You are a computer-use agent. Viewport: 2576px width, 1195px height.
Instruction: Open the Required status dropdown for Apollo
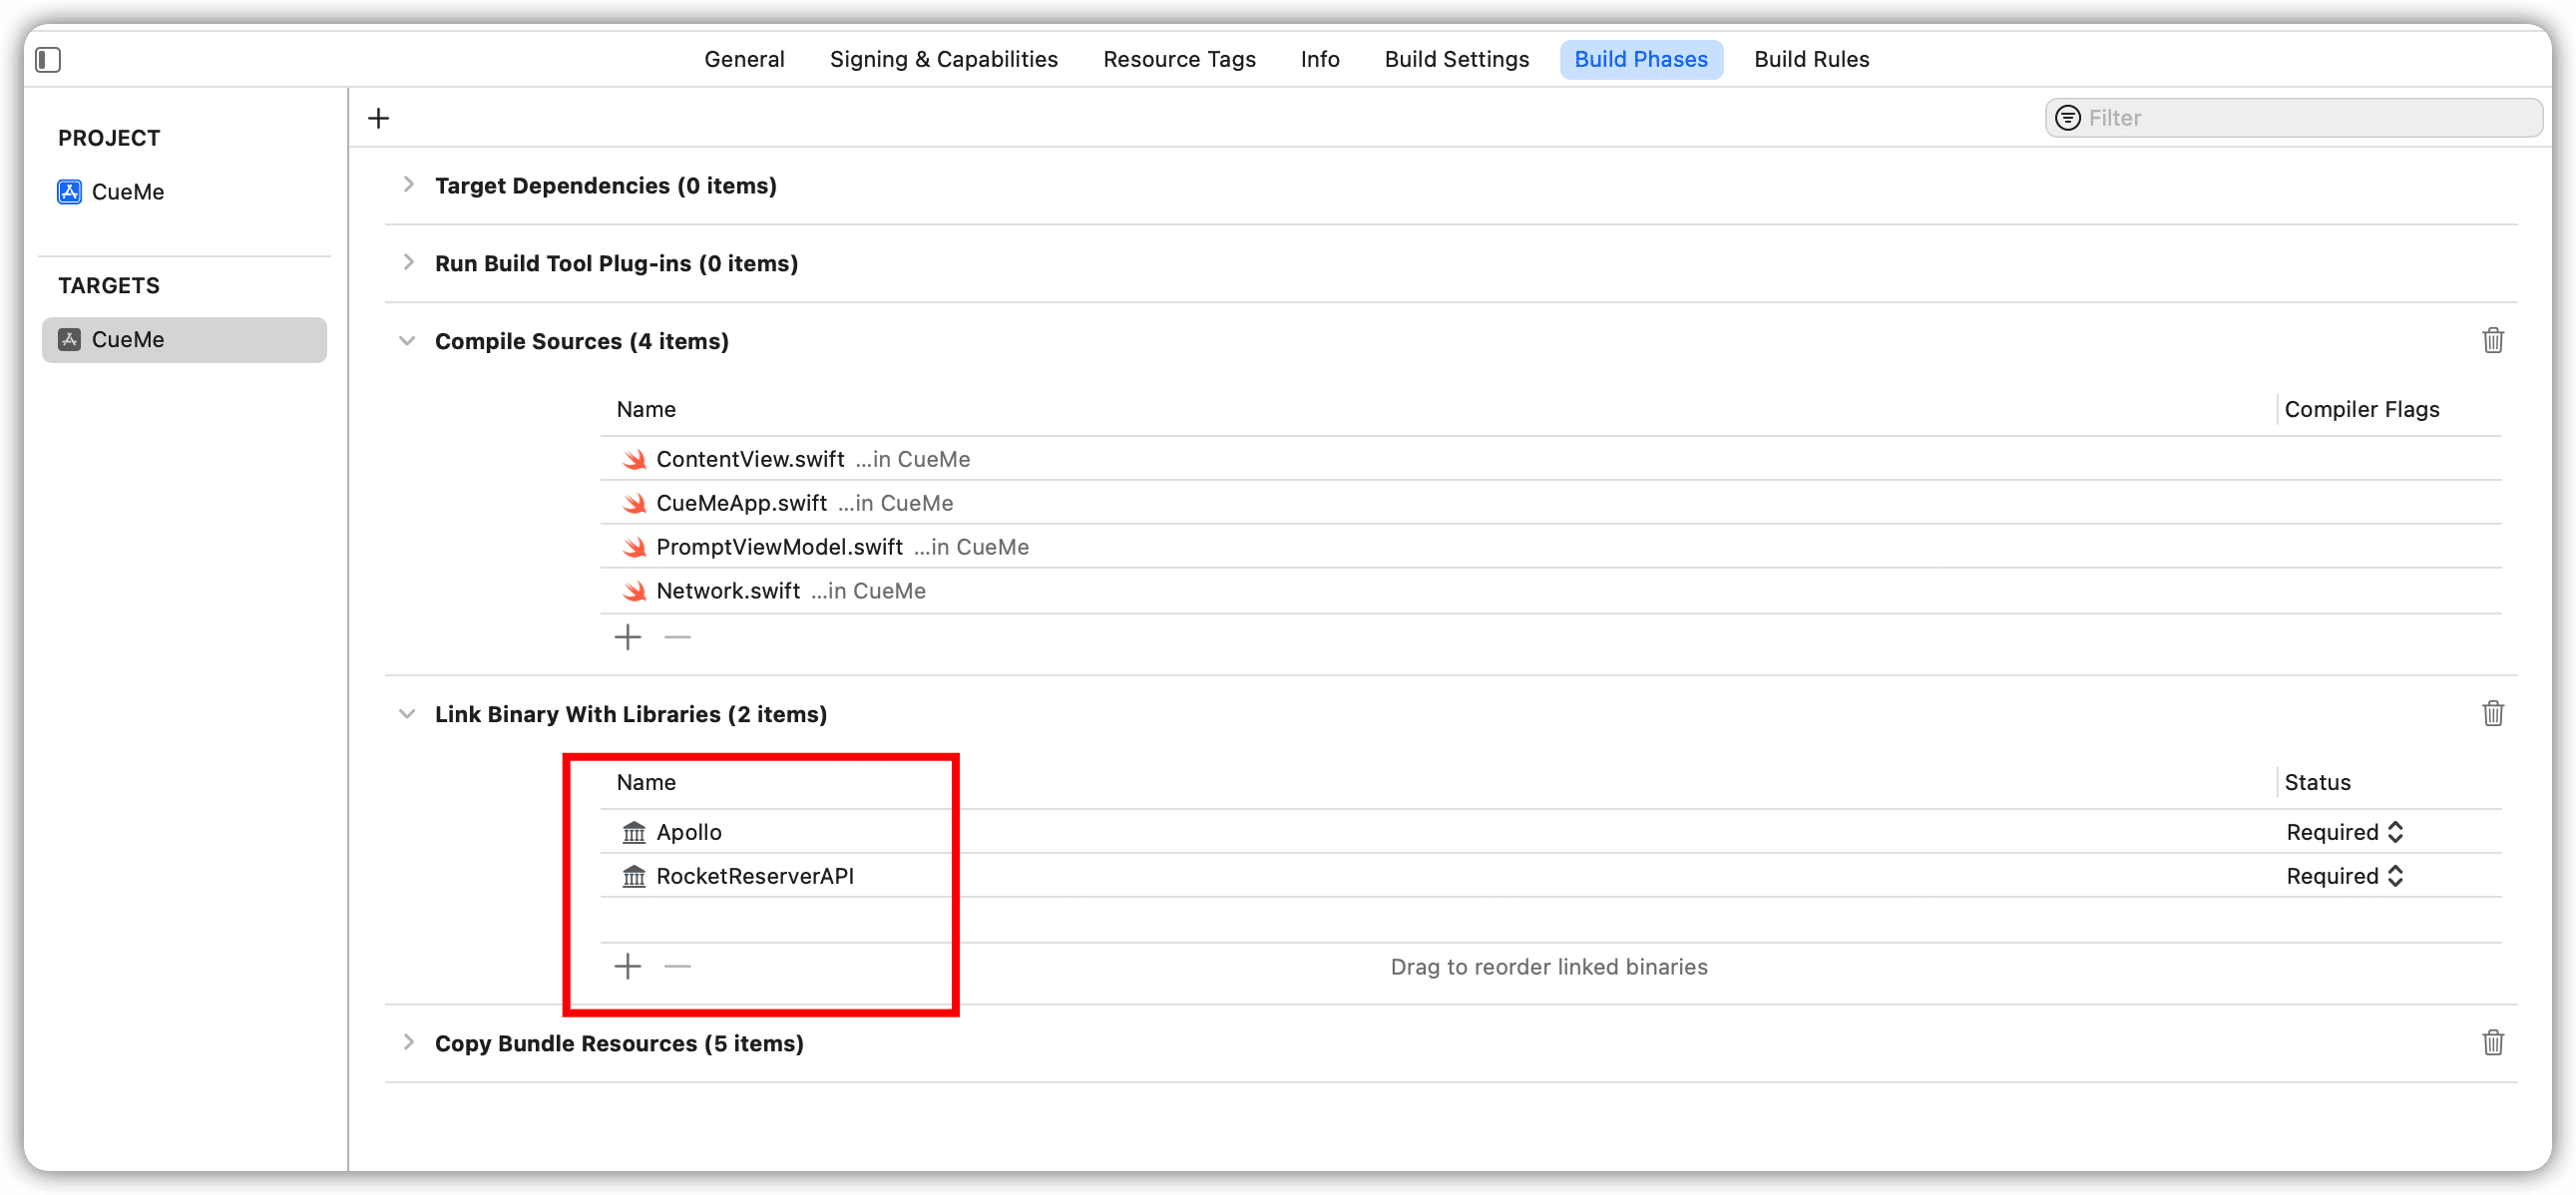tap(2344, 833)
